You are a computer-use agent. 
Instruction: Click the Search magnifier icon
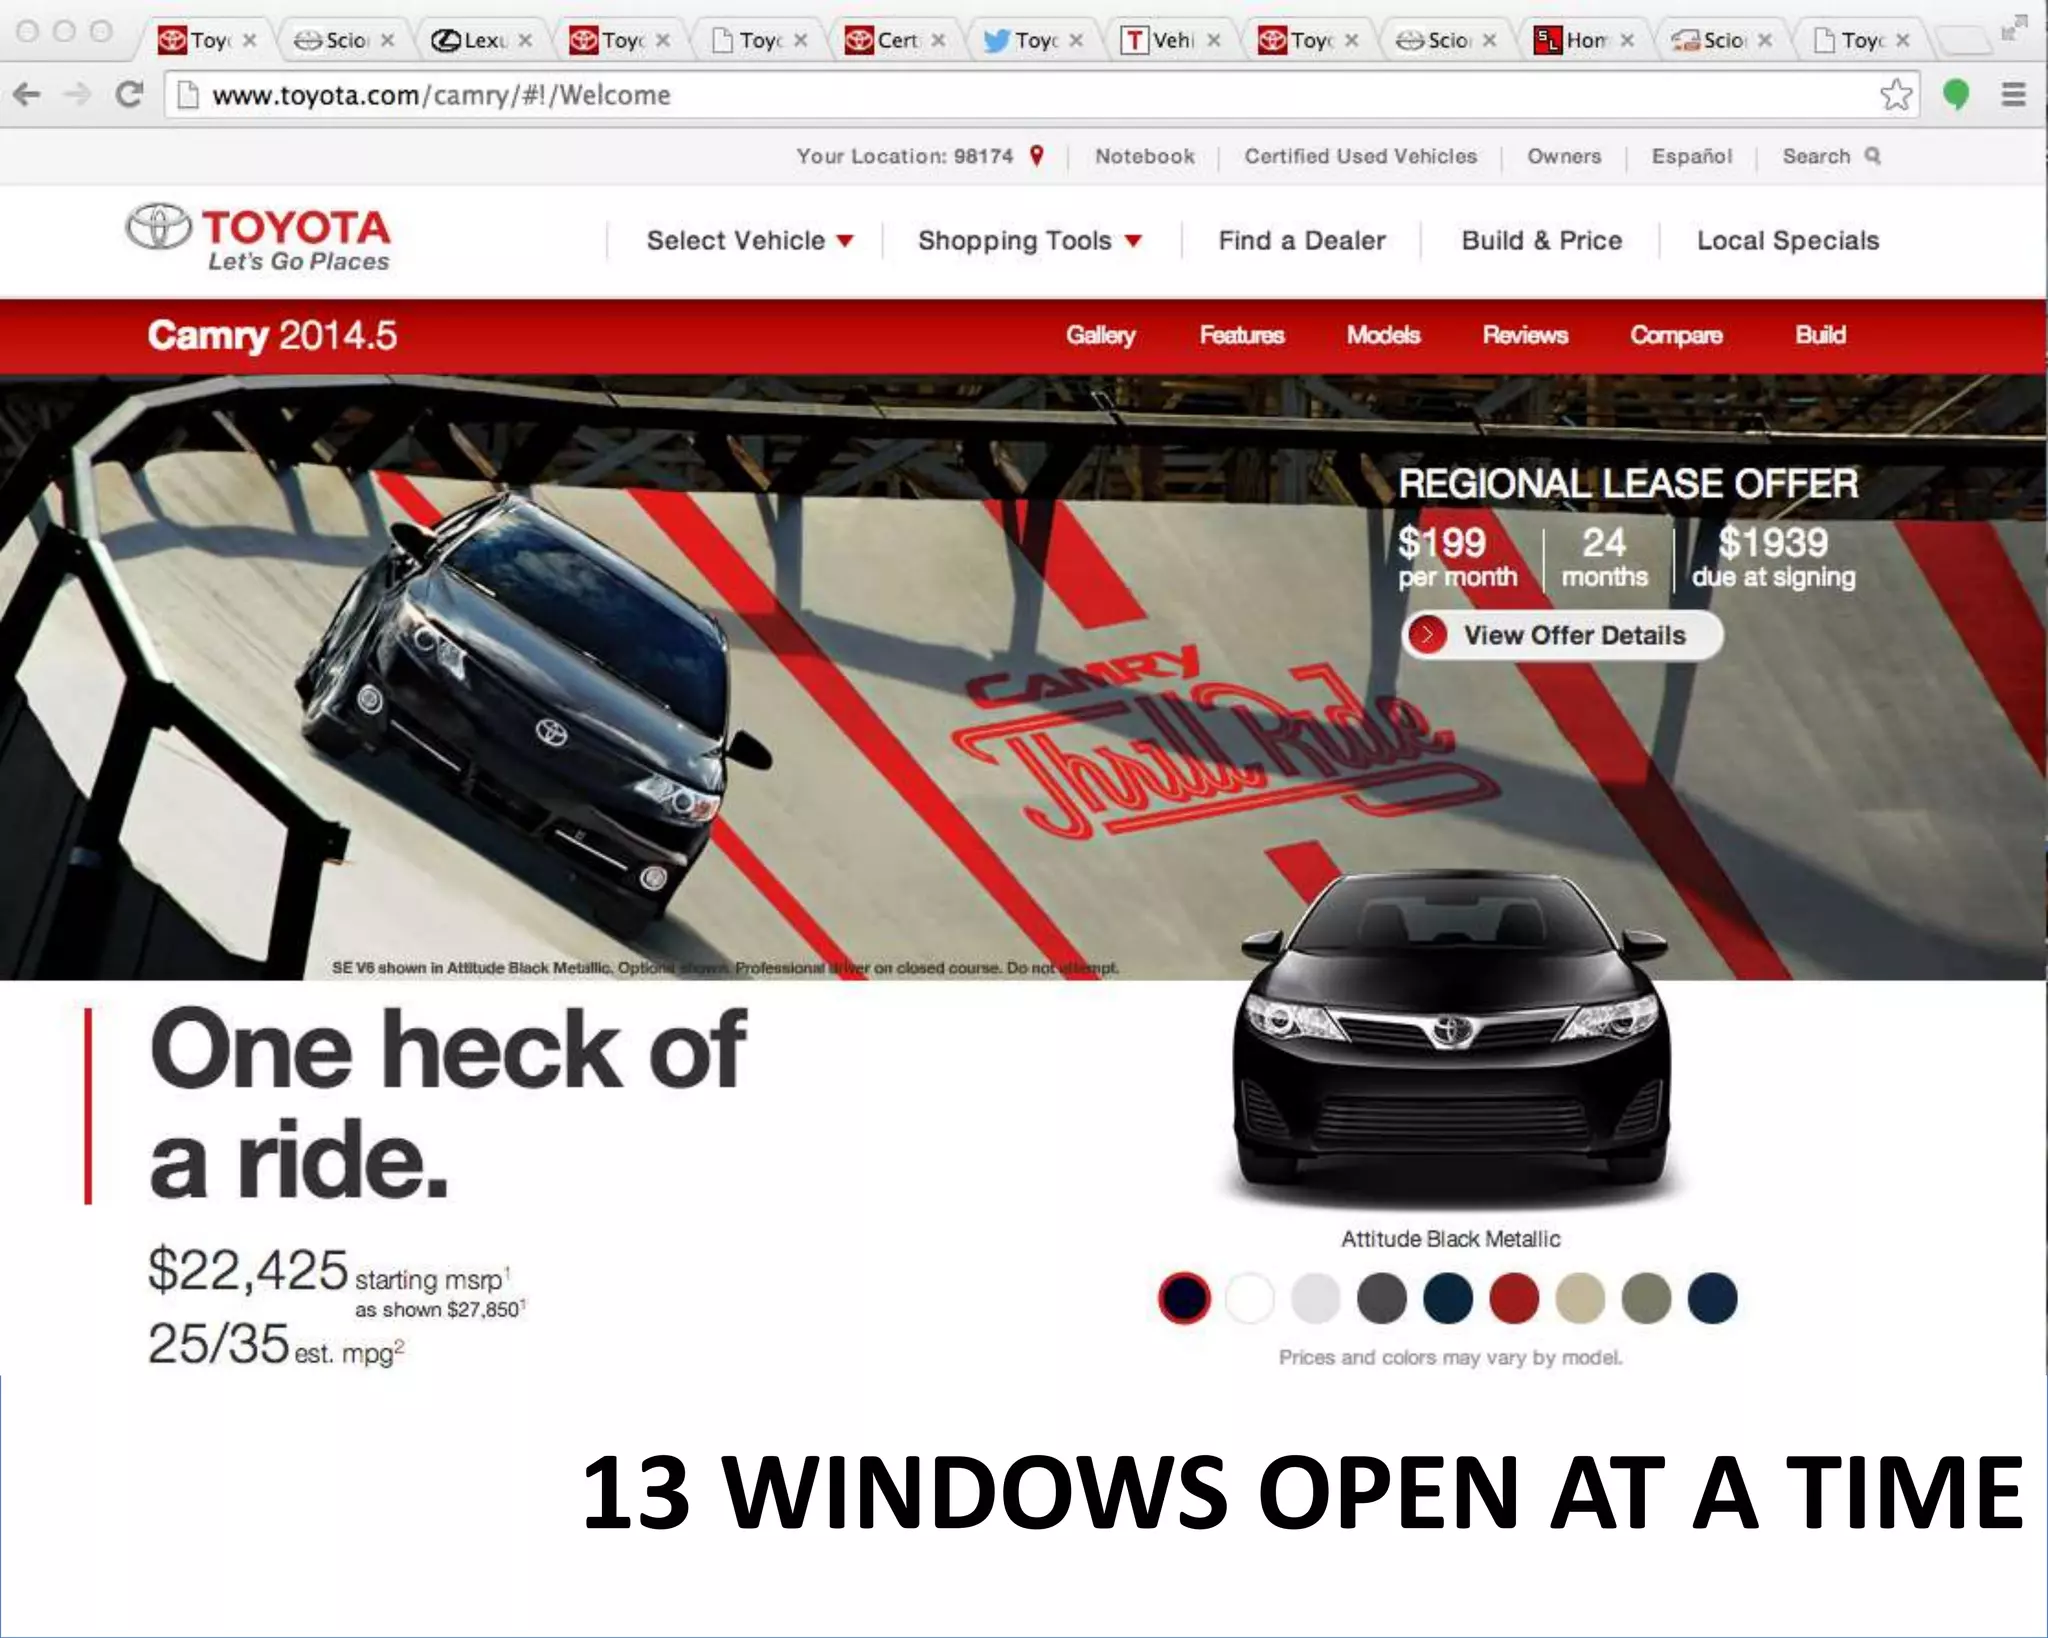tap(1873, 156)
